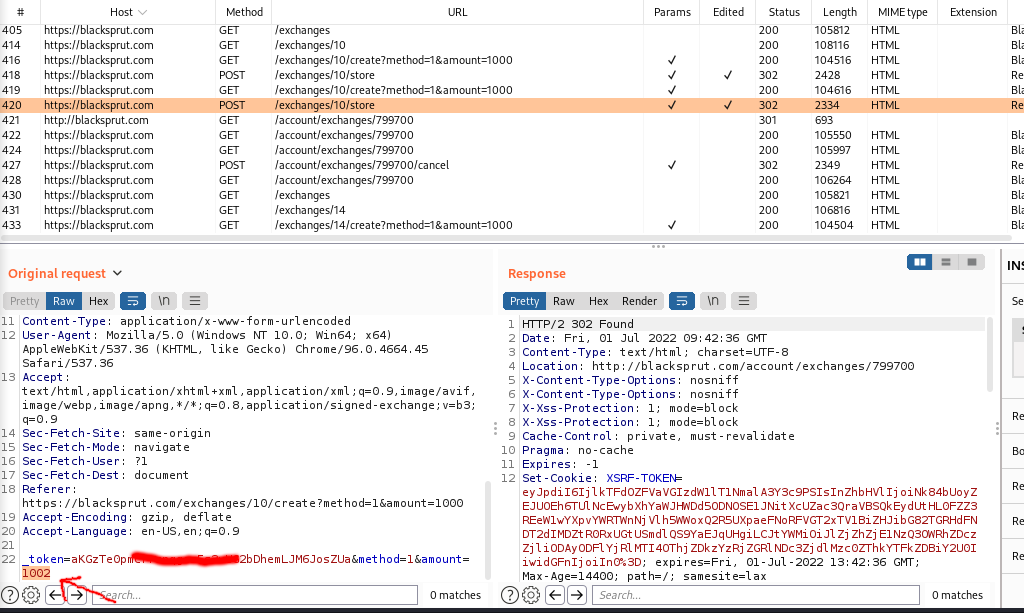Open request search settings gear
Screen dimensions: 1024x613
[31, 595]
